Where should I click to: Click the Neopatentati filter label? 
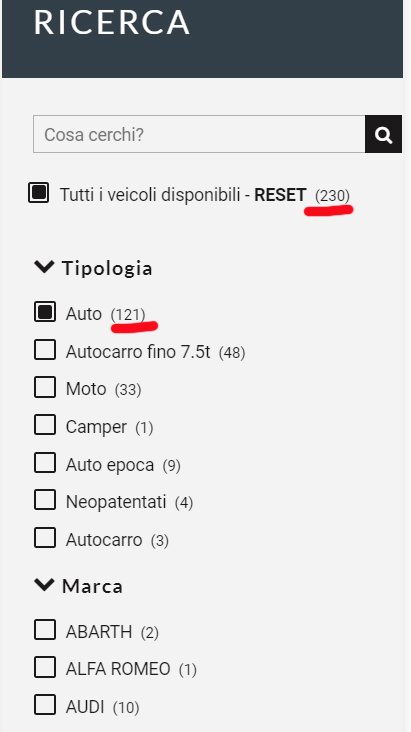pos(116,502)
